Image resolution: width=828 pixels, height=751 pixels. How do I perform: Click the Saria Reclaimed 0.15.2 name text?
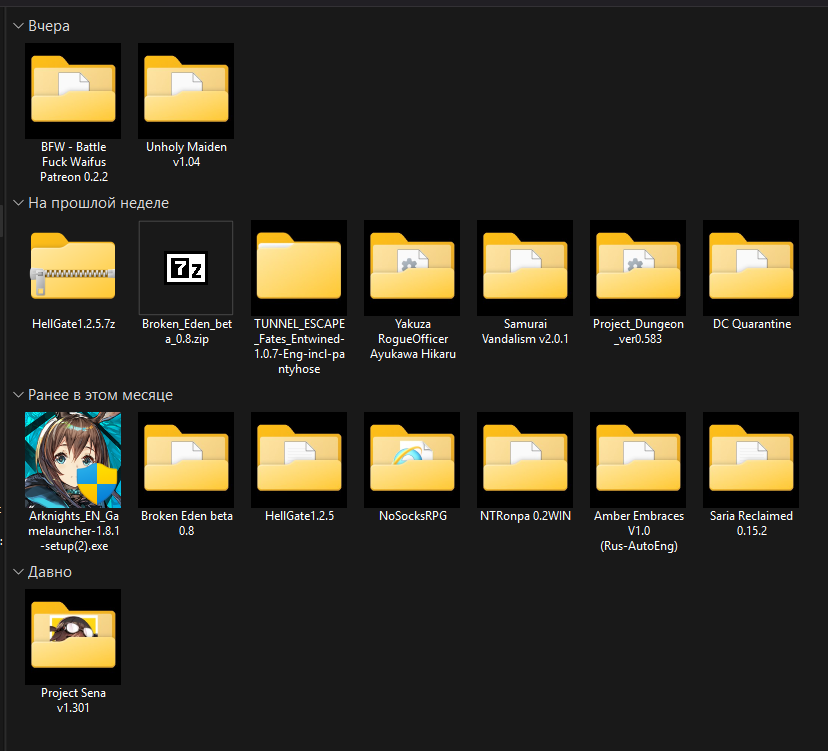point(751,523)
